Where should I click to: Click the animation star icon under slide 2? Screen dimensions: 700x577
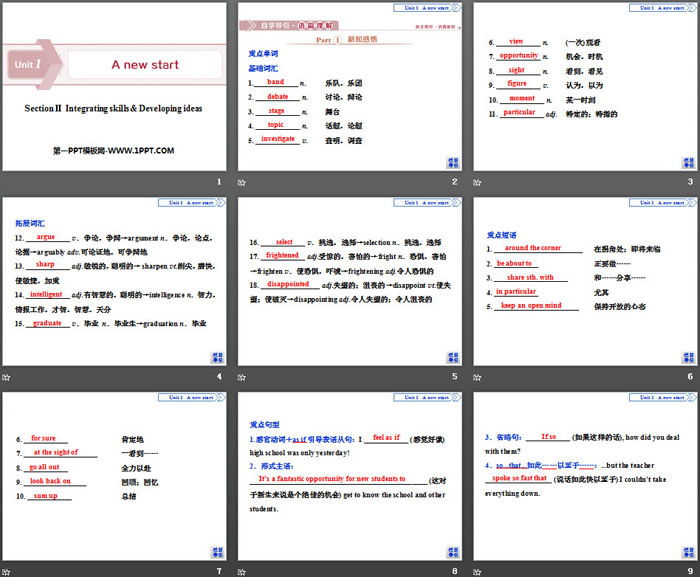[x=242, y=182]
